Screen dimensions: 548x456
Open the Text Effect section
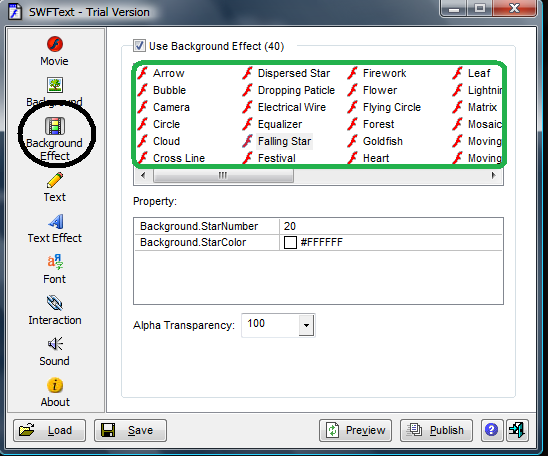(55, 228)
